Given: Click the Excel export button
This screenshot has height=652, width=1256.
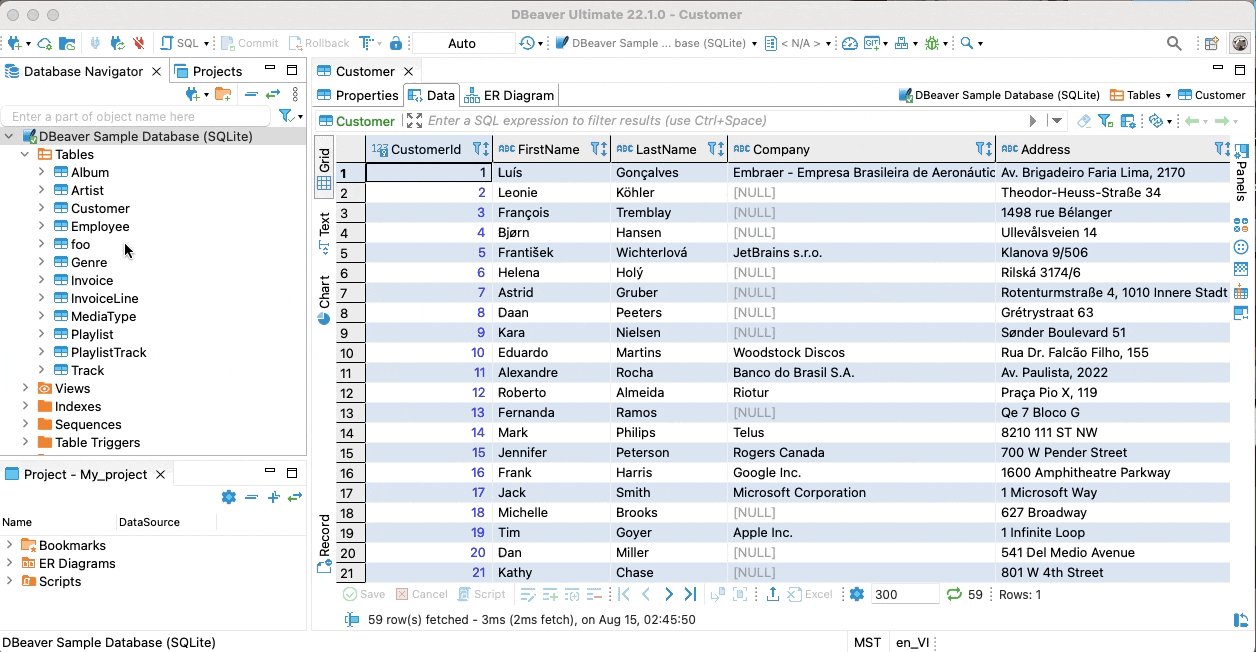Looking at the screenshot, I should 810,594.
